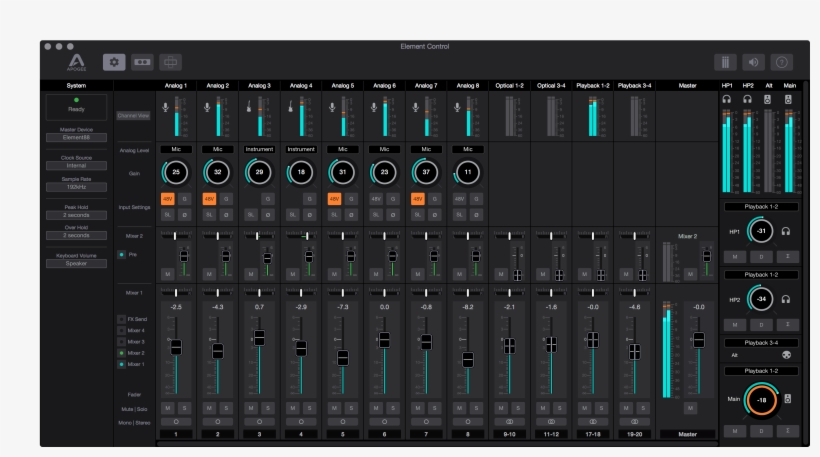Open the Peak Hold dropdown
This screenshot has height=457, width=820.
point(76,215)
